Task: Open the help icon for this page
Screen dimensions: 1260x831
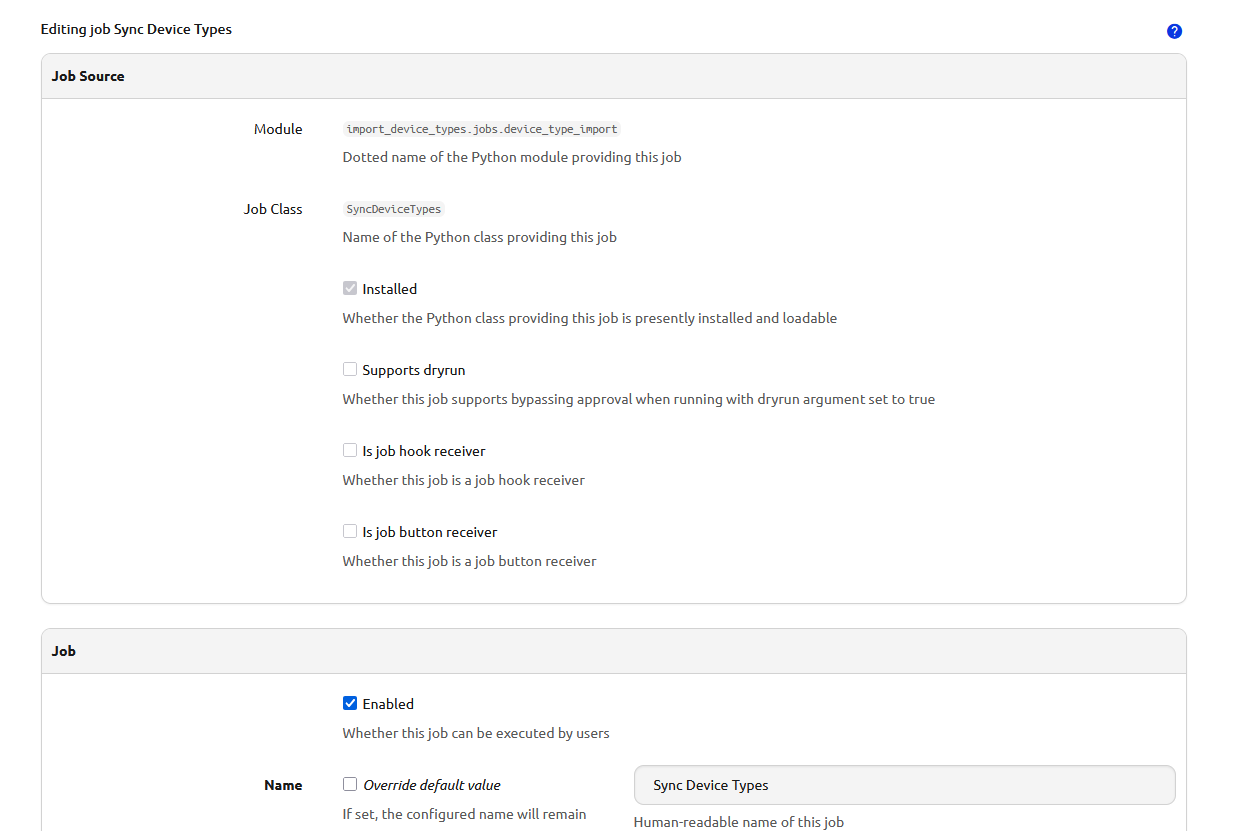Action: point(1174,31)
